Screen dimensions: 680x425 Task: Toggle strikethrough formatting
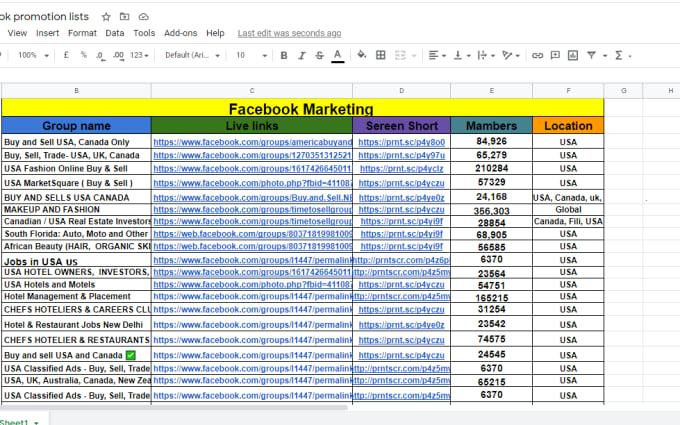pos(320,56)
